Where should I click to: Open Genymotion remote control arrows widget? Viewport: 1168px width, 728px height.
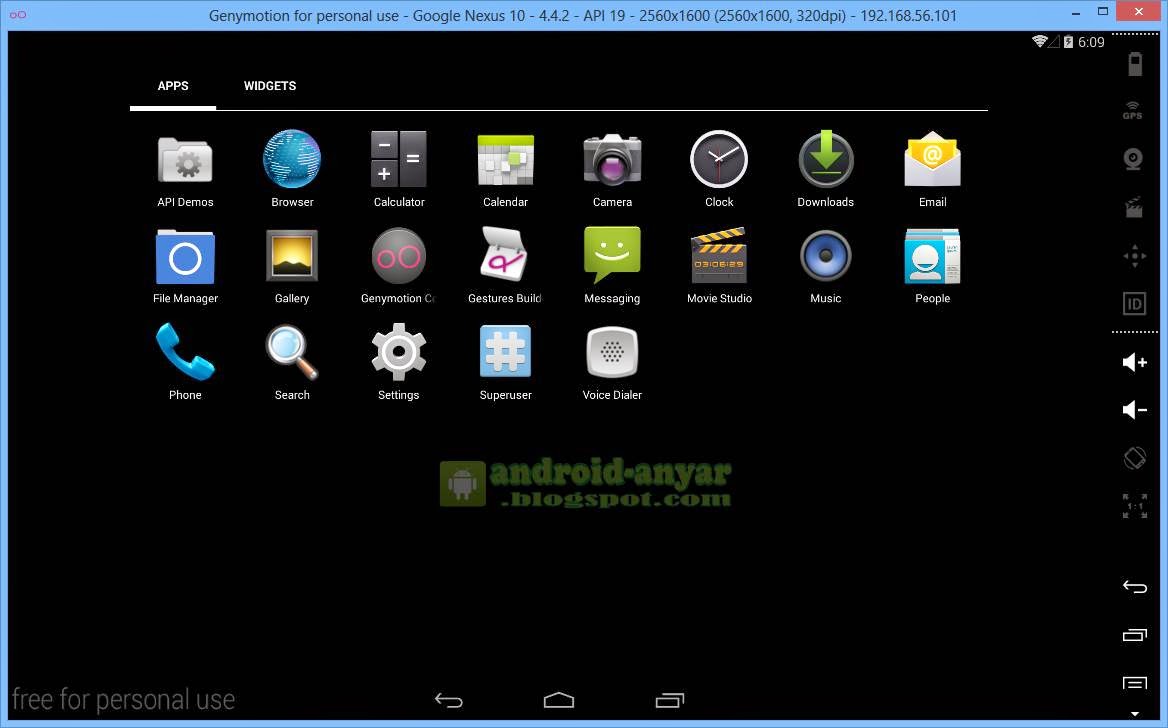click(1134, 256)
